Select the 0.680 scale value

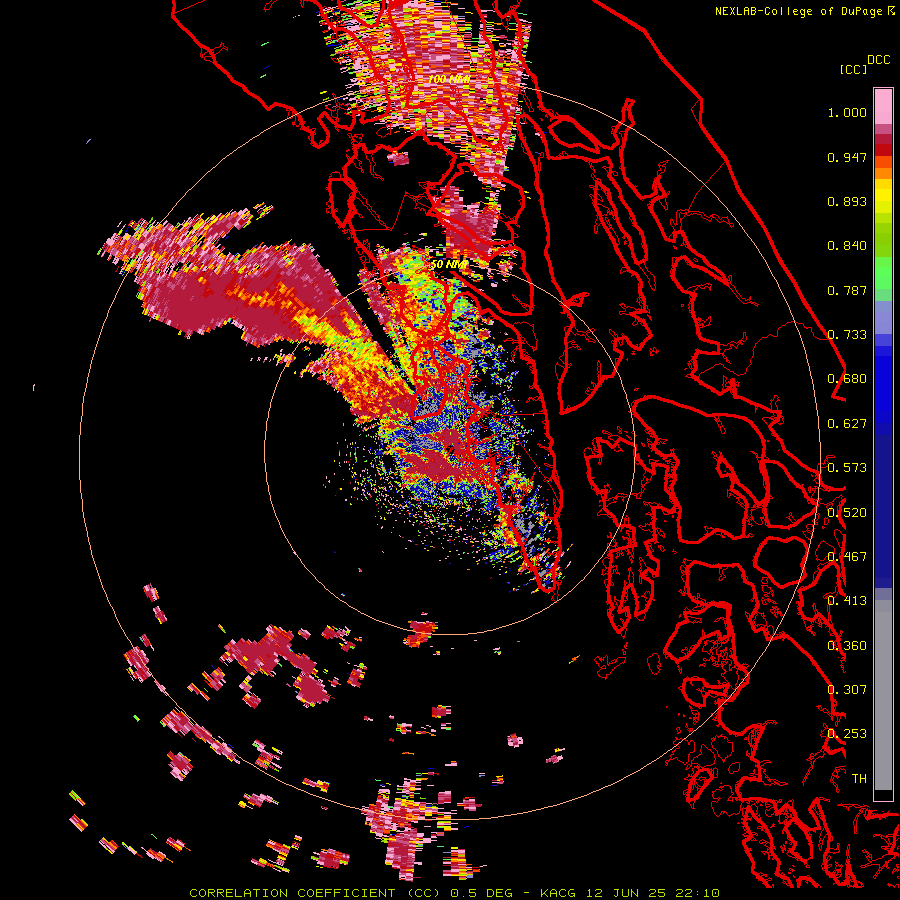(x=847, y=379)
